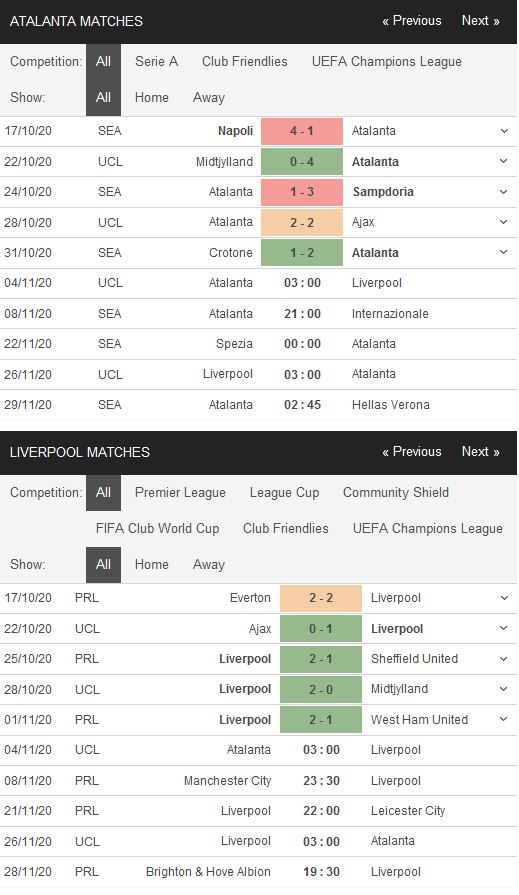Open the 2-0 Liverpool Midtjylland score
Viewport: 519px width, 895px height.
321,690
